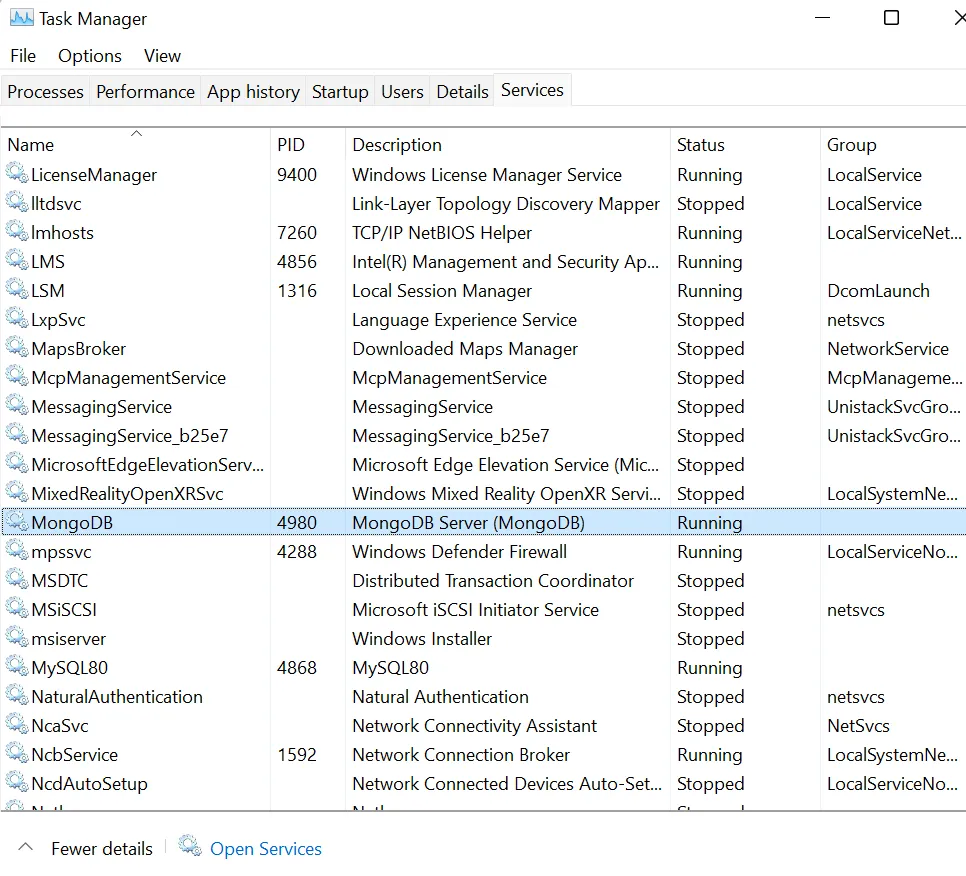Minimize the Task Manager window

pyautogui.click(x=822, y=18)
